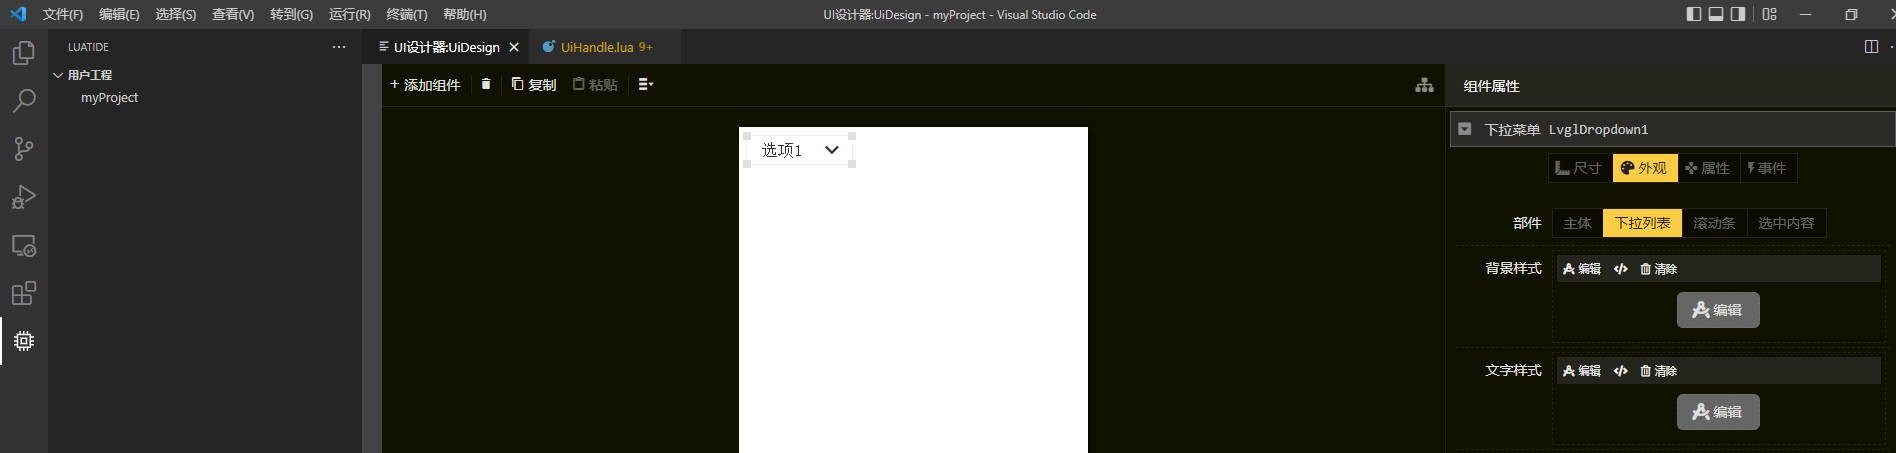Click large grey 编辑 button under 背景样式

tap(1718, 310)
